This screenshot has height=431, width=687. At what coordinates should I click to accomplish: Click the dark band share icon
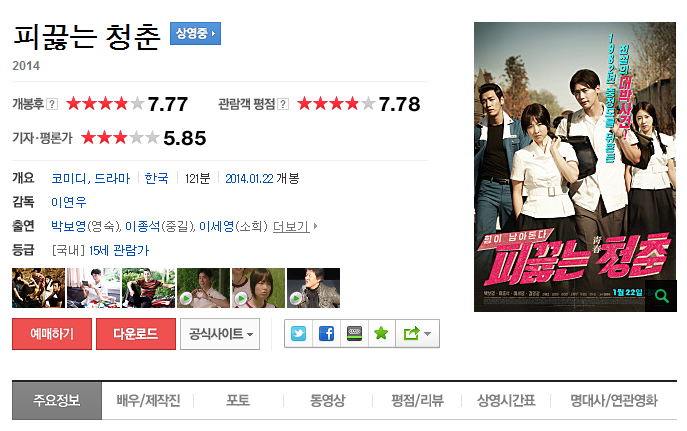[354, 334]
